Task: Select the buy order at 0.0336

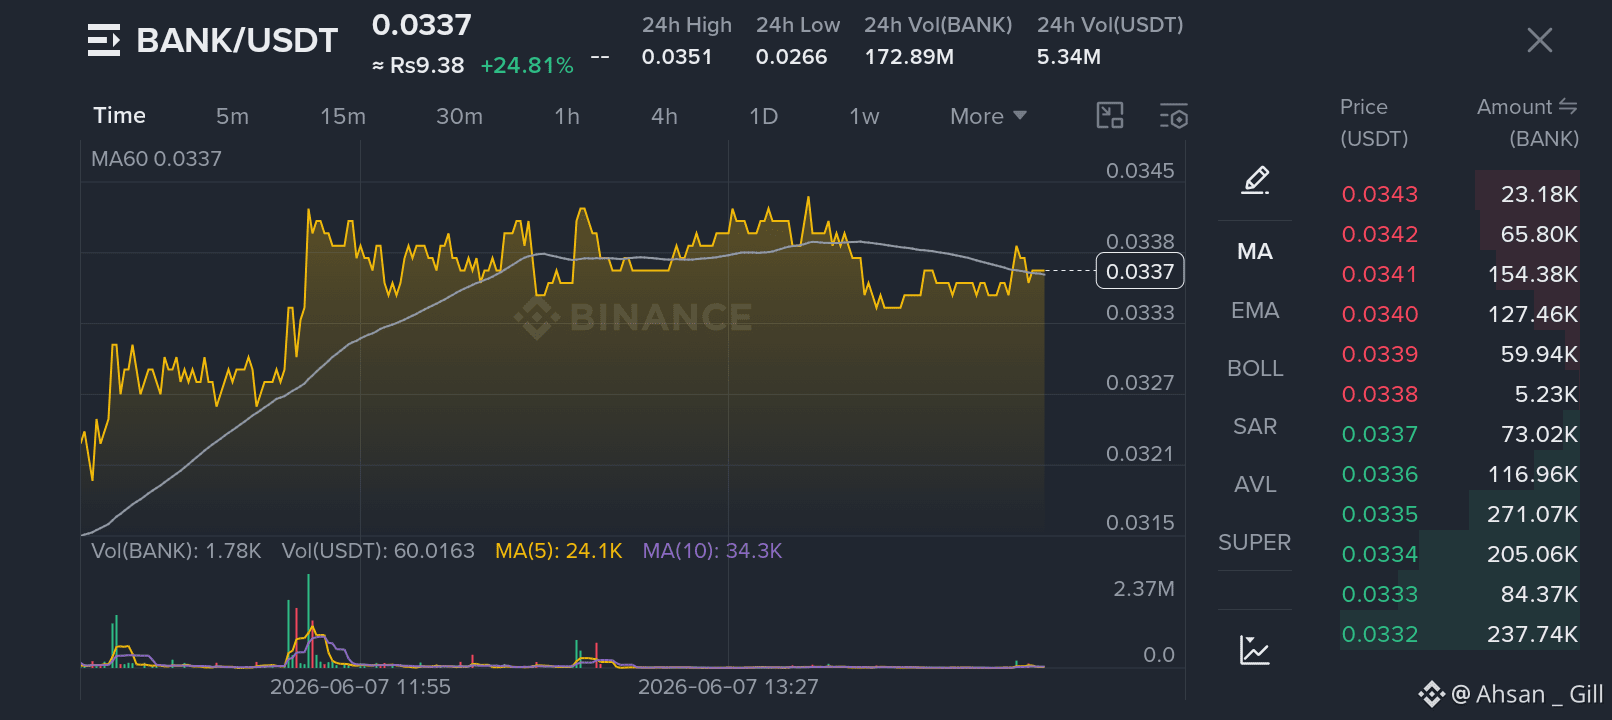Action: coord(1460,474)
